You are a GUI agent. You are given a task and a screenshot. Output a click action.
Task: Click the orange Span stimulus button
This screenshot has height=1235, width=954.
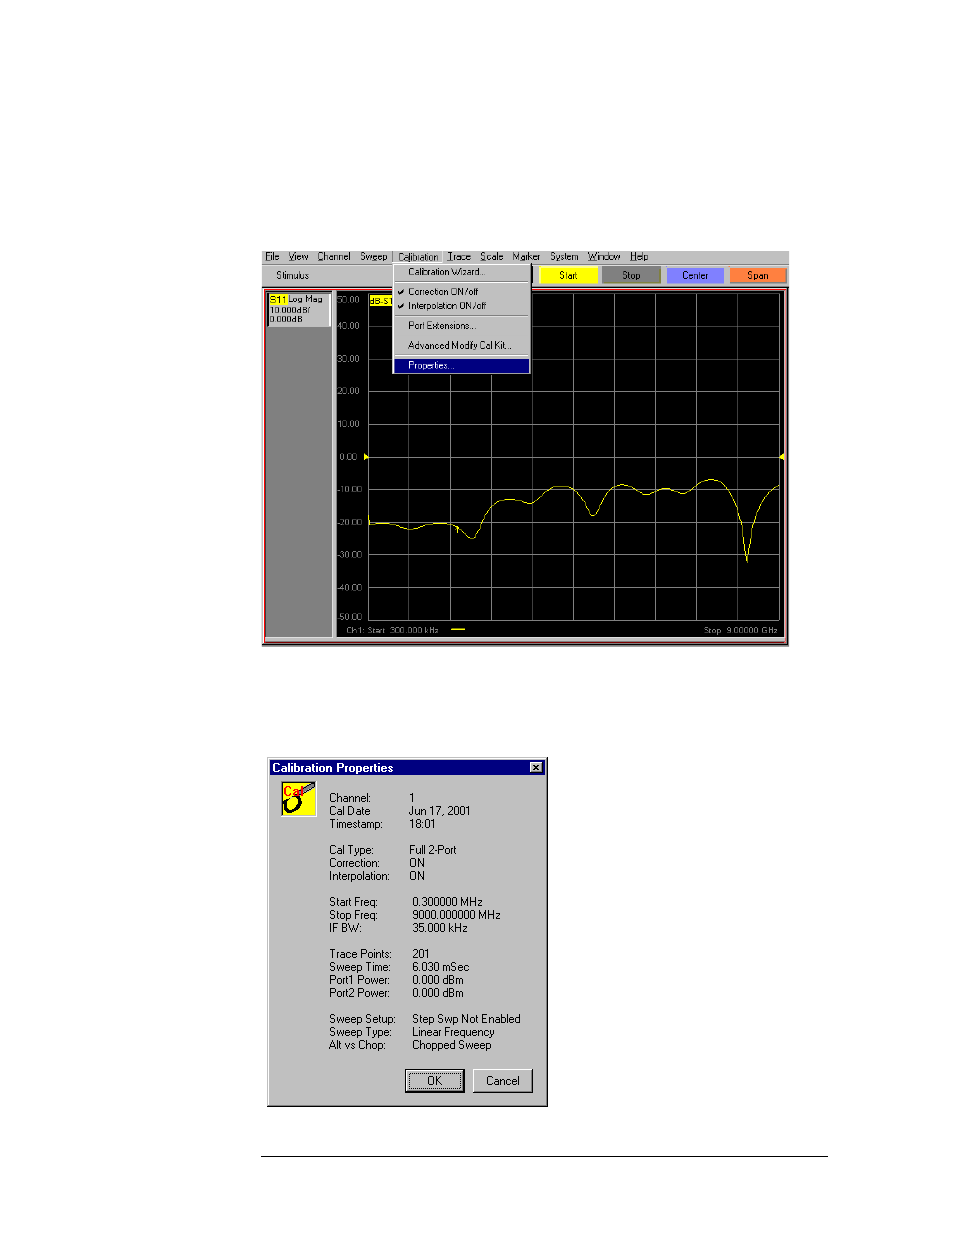pyautogui.click(x=758, y=275)
